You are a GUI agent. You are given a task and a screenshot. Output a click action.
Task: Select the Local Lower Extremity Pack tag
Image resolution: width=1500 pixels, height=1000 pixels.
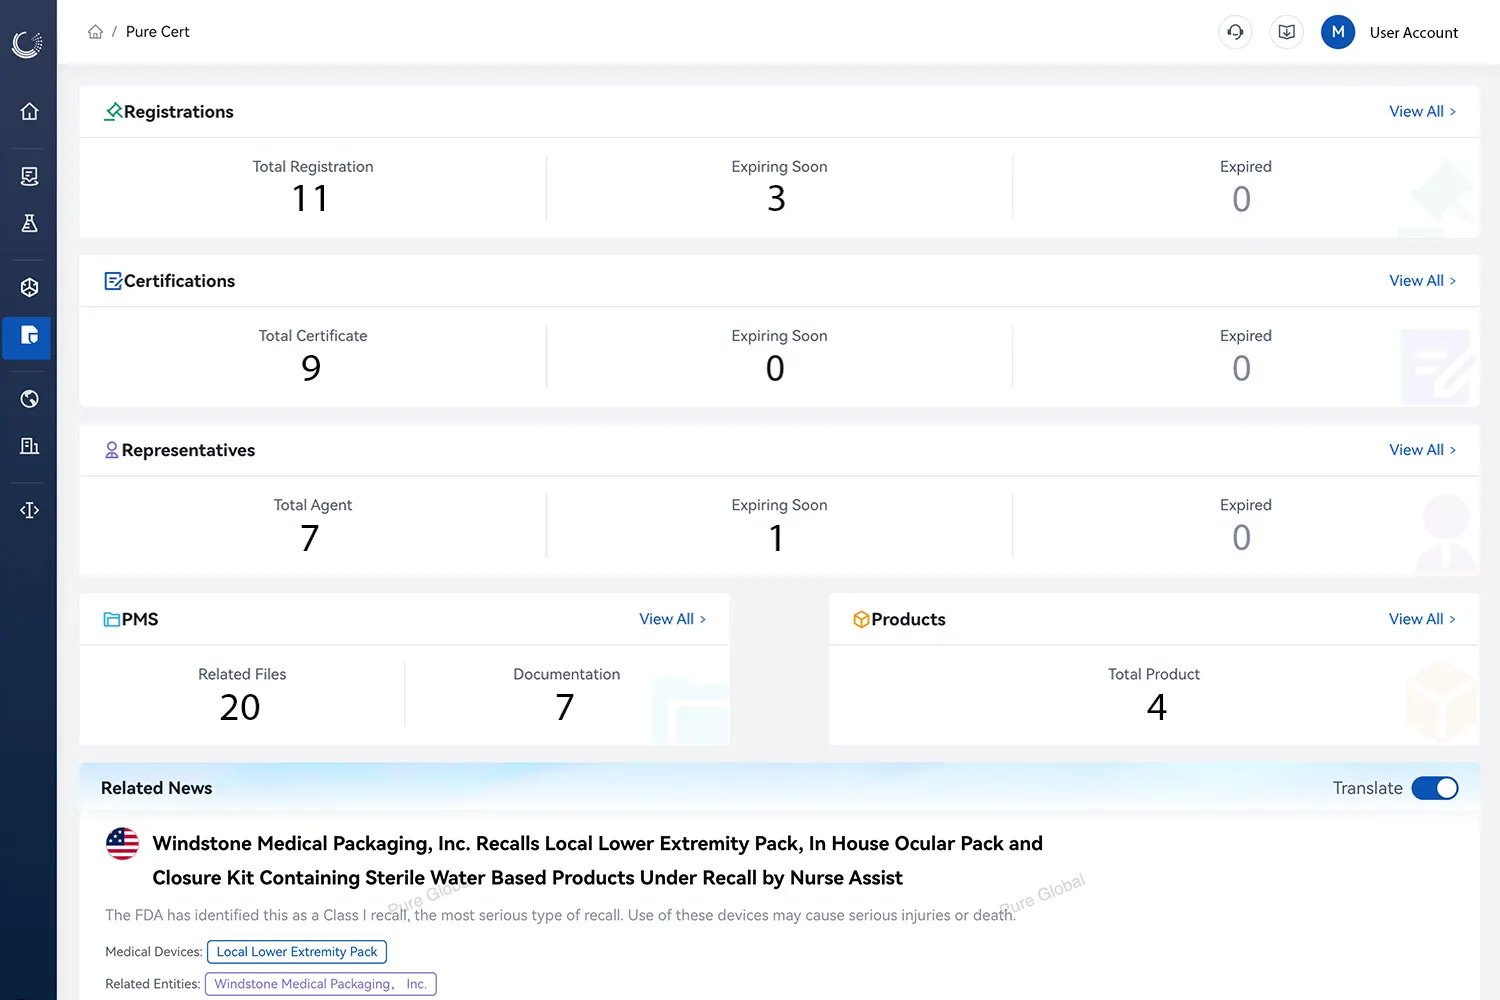[296, 951]
